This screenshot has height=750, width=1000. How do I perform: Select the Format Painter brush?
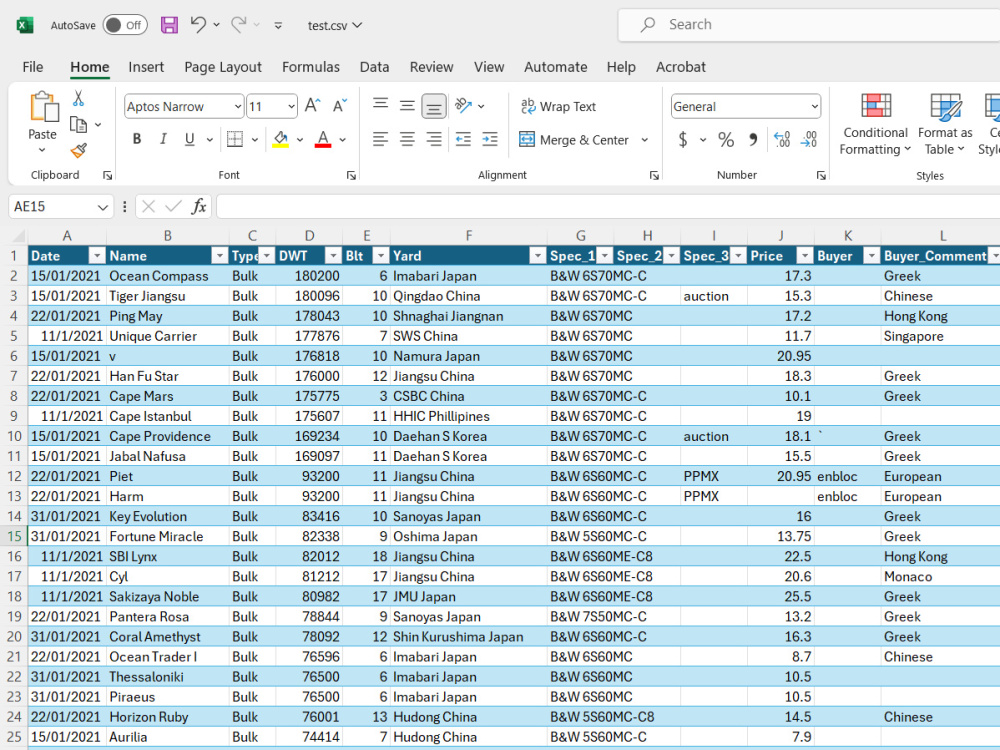point(78,150)
